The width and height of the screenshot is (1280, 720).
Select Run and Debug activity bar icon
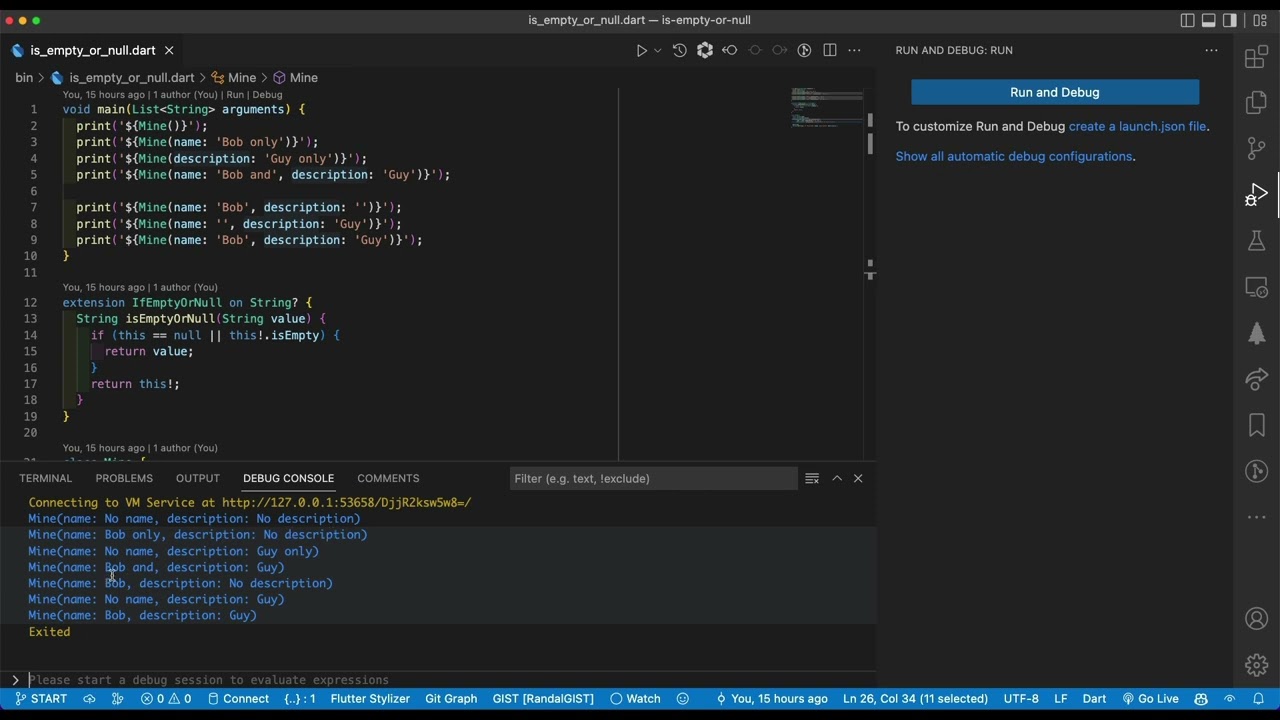click(1257, 195)
